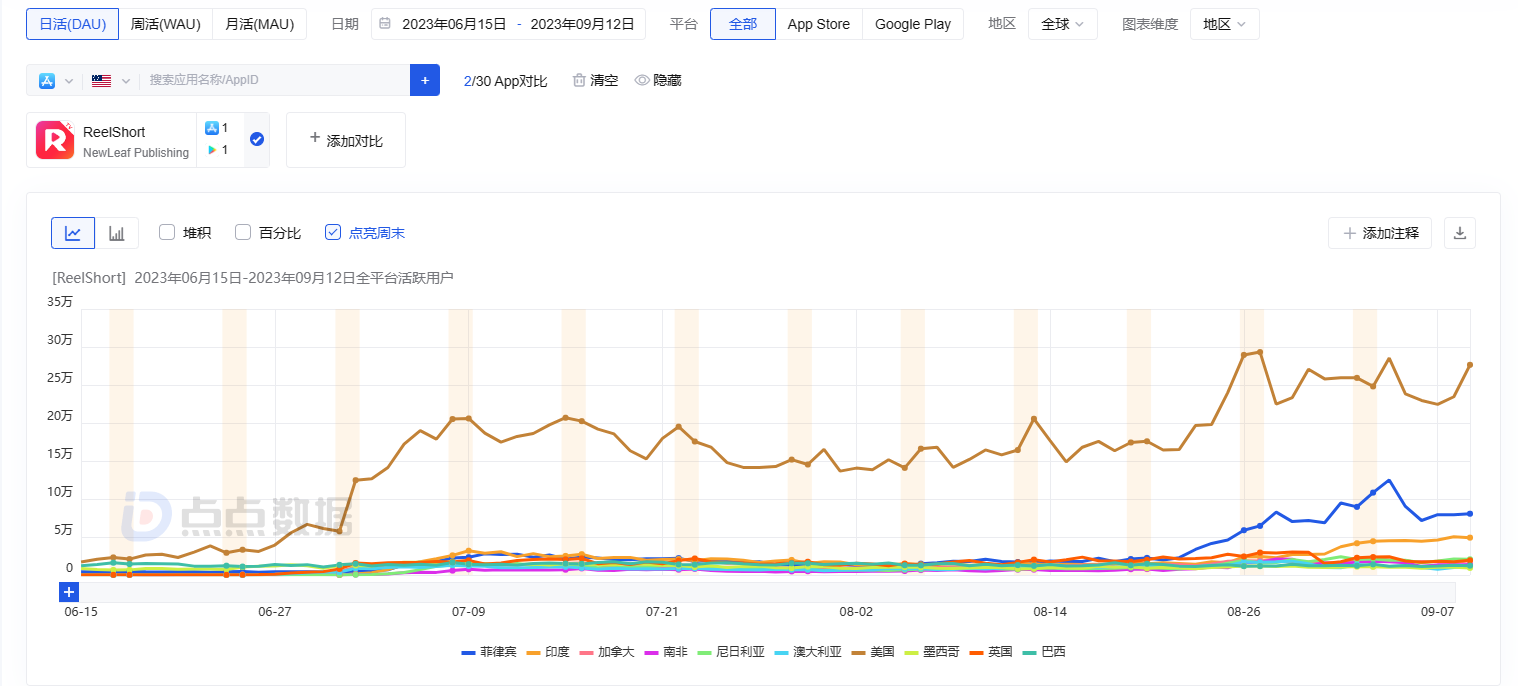Switch to 周活(WAU) tab

click(x=165, y=24)
